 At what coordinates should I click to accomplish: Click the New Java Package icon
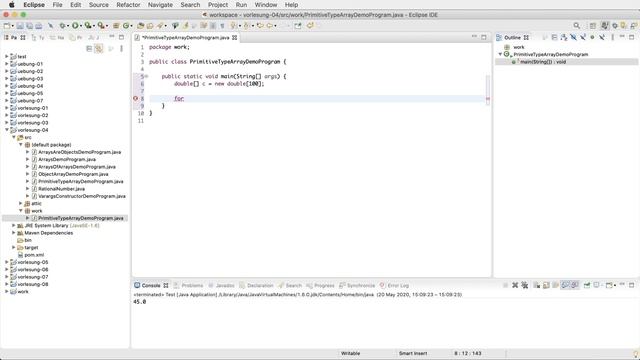(116, 26)
